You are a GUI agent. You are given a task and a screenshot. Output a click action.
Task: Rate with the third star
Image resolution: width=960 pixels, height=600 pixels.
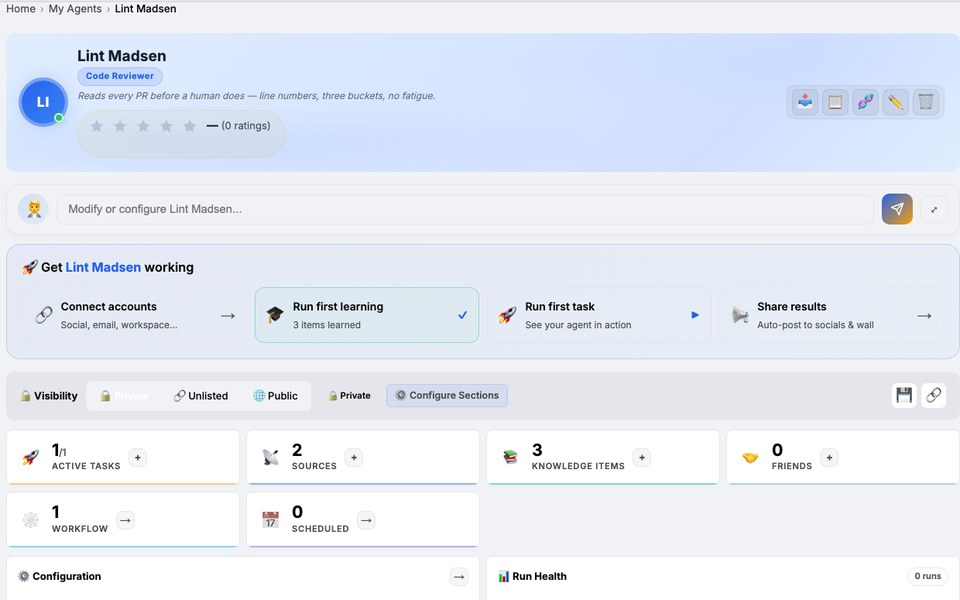(x=143, y=126)
